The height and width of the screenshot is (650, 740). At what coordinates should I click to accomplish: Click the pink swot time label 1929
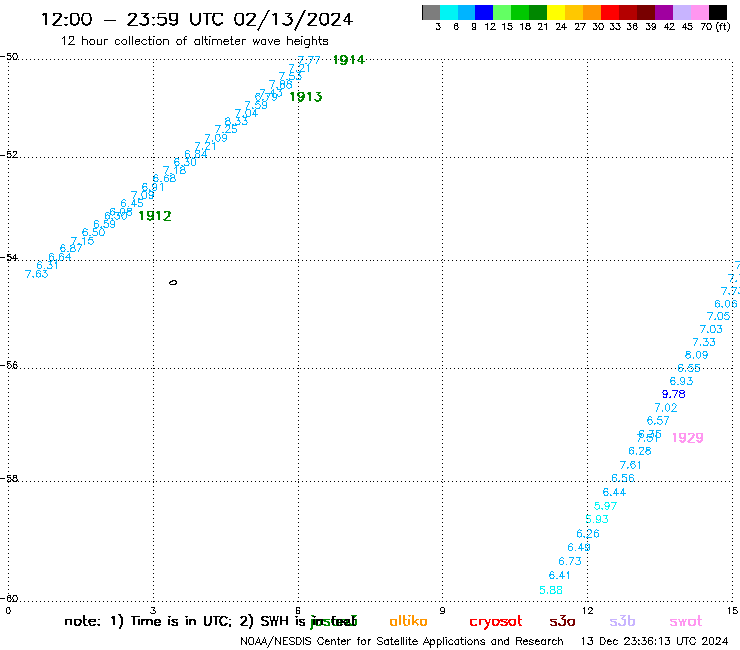(x=688, y=438)
